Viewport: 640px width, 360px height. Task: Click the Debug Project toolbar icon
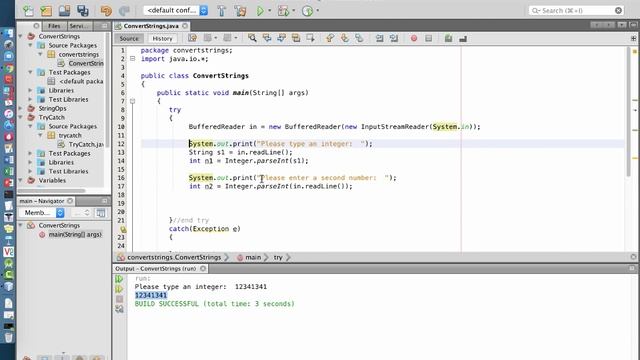click(x=283, y=11)
